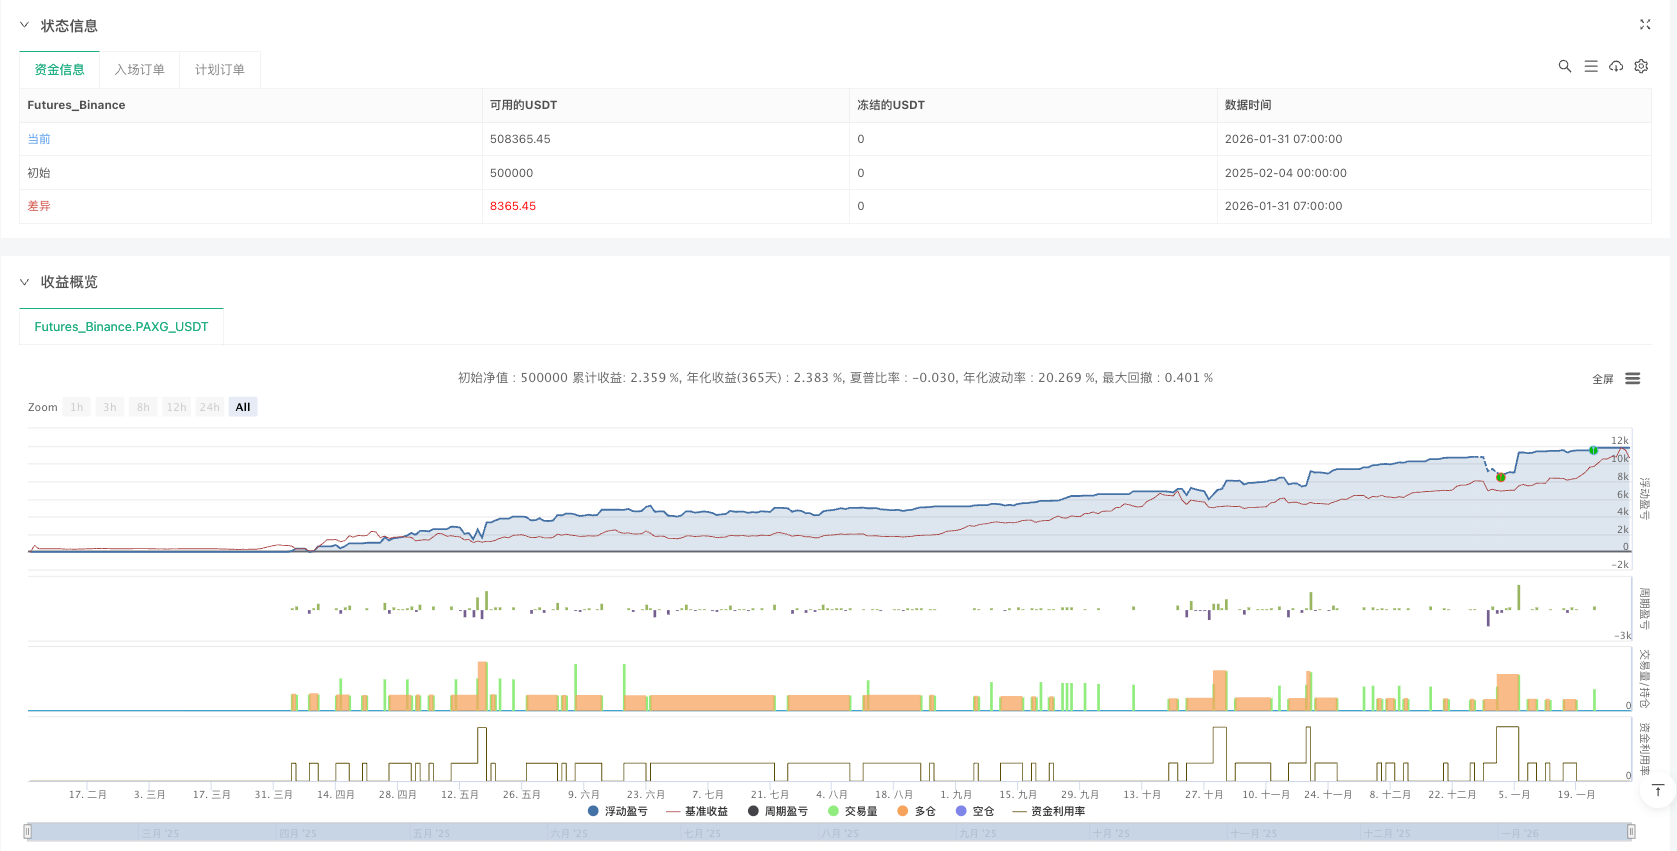Click the 当前 link in the table
The height and width of the screenshot is (851, 1677).
point(39,139)
